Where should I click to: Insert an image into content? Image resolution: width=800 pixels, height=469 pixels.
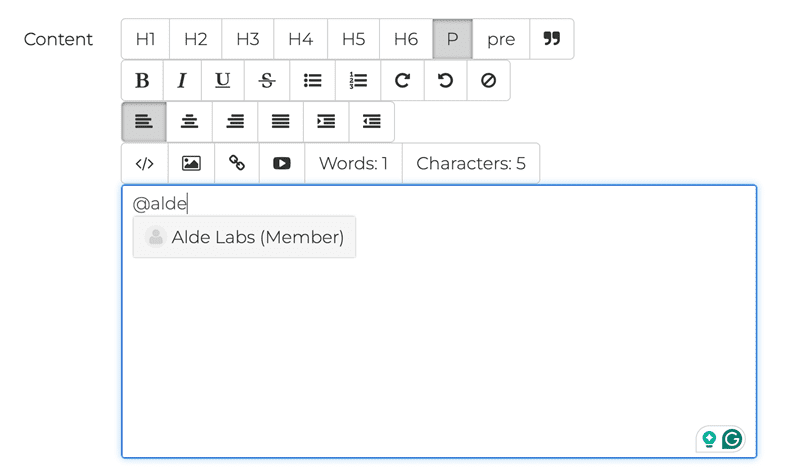pos(191,163)
